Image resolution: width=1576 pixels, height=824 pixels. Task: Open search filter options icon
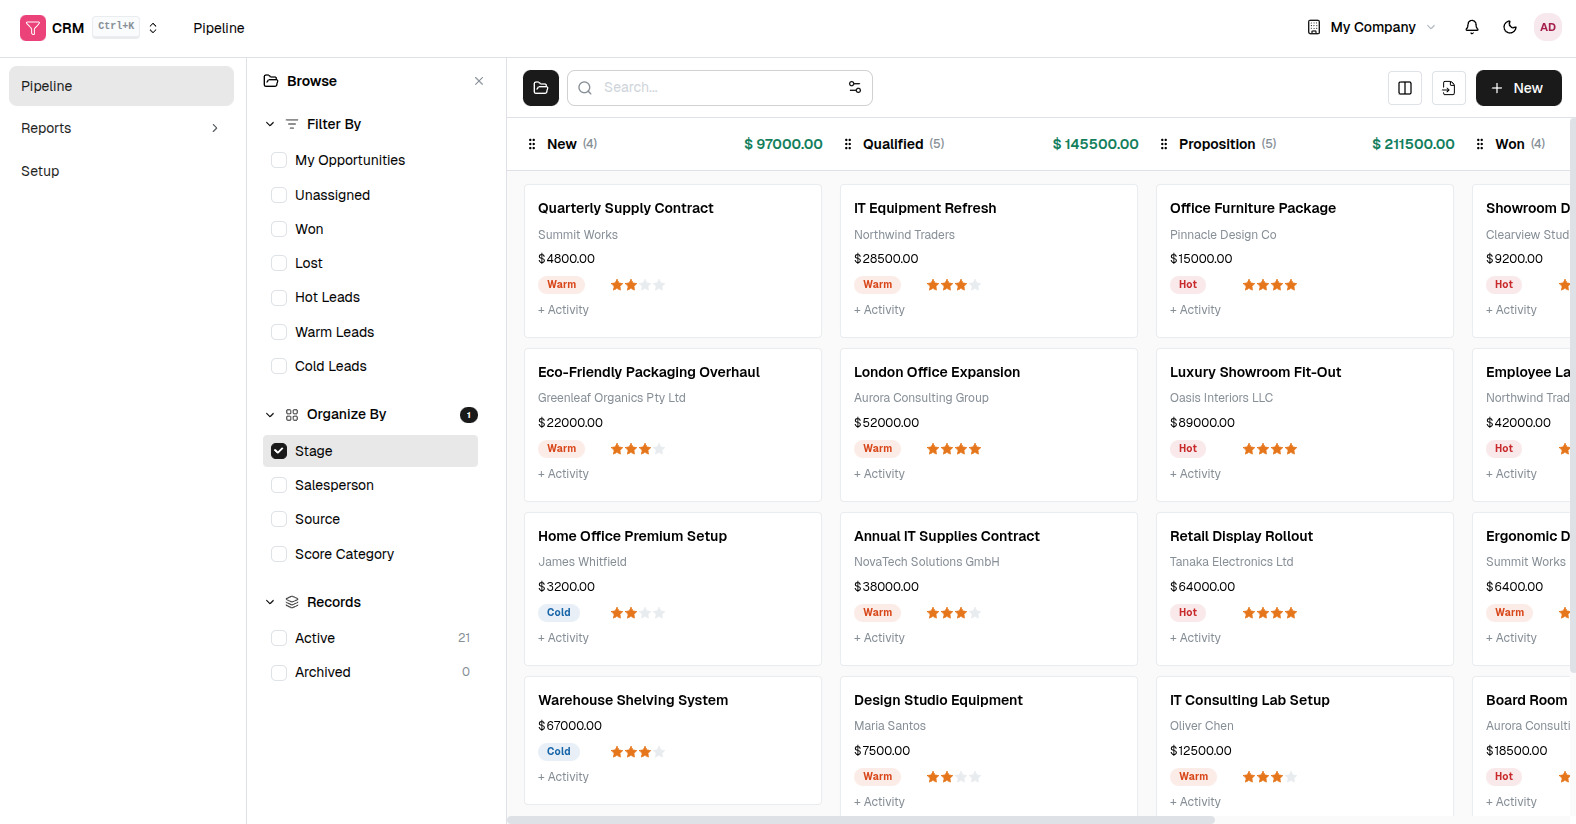click(x=854, y=88)
